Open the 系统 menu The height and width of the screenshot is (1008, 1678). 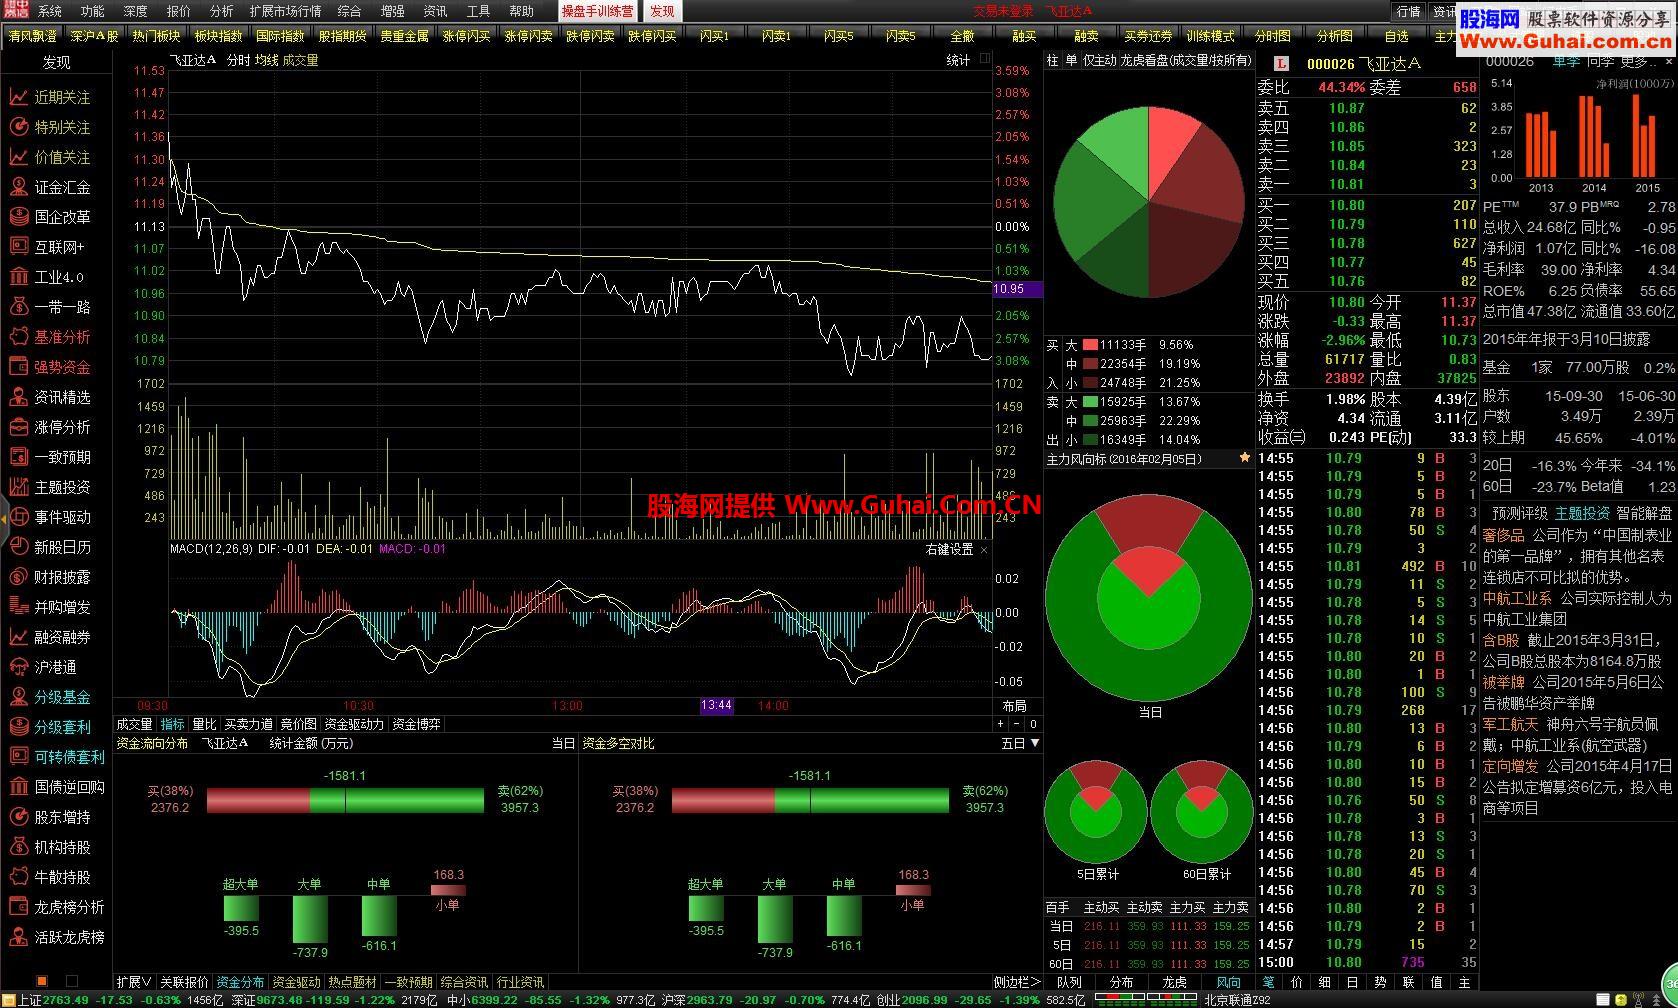point(49,11)
